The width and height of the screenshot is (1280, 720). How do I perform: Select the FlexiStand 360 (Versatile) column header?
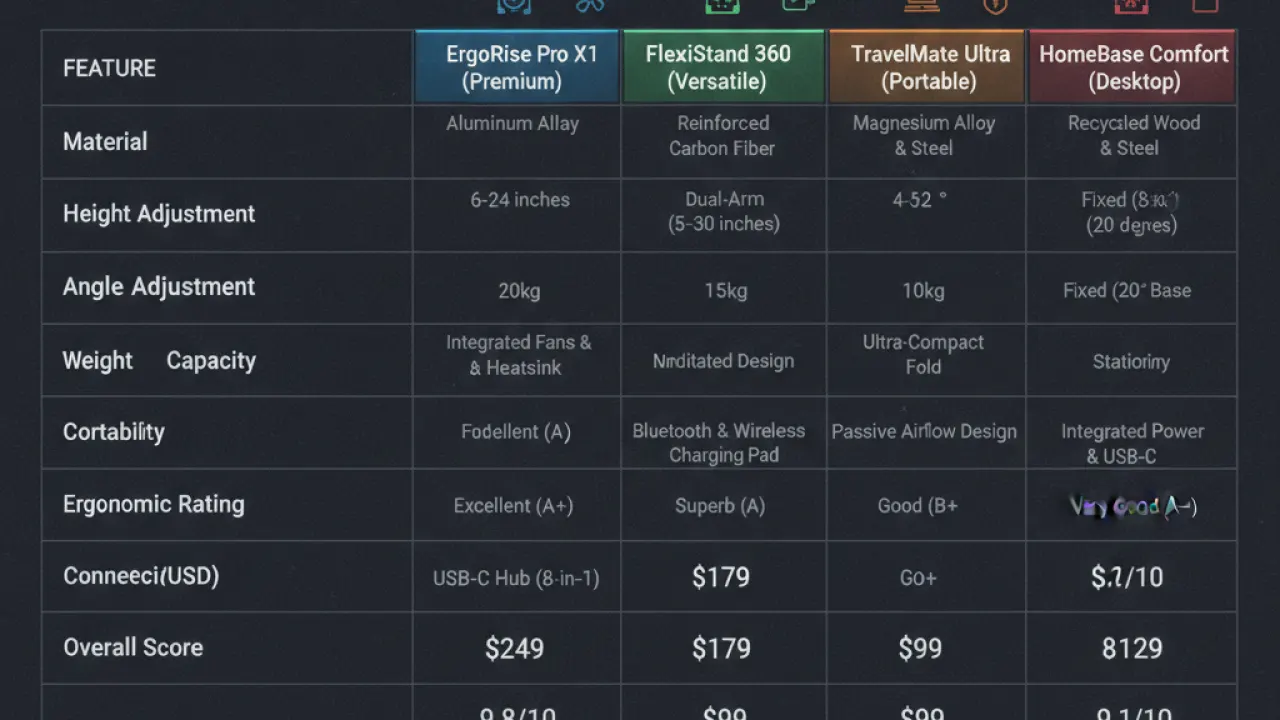[724, 67]
